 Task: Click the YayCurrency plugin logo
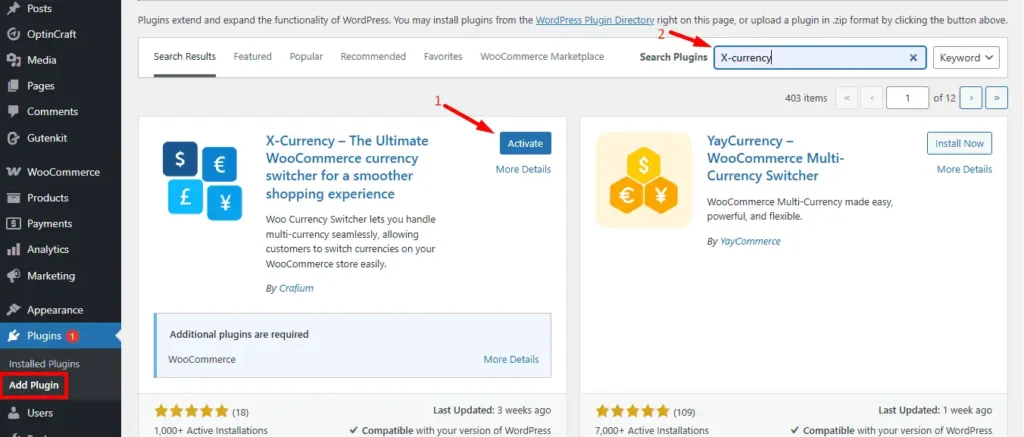point(643,180)
